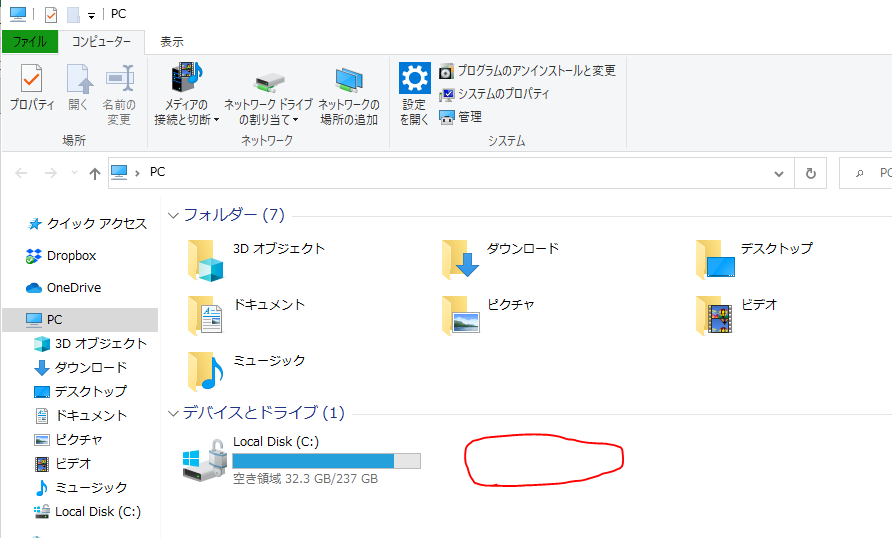Switch to the ファイル tab
The height and width of the screenshot is (538, 892).
[x=30, y=42]
